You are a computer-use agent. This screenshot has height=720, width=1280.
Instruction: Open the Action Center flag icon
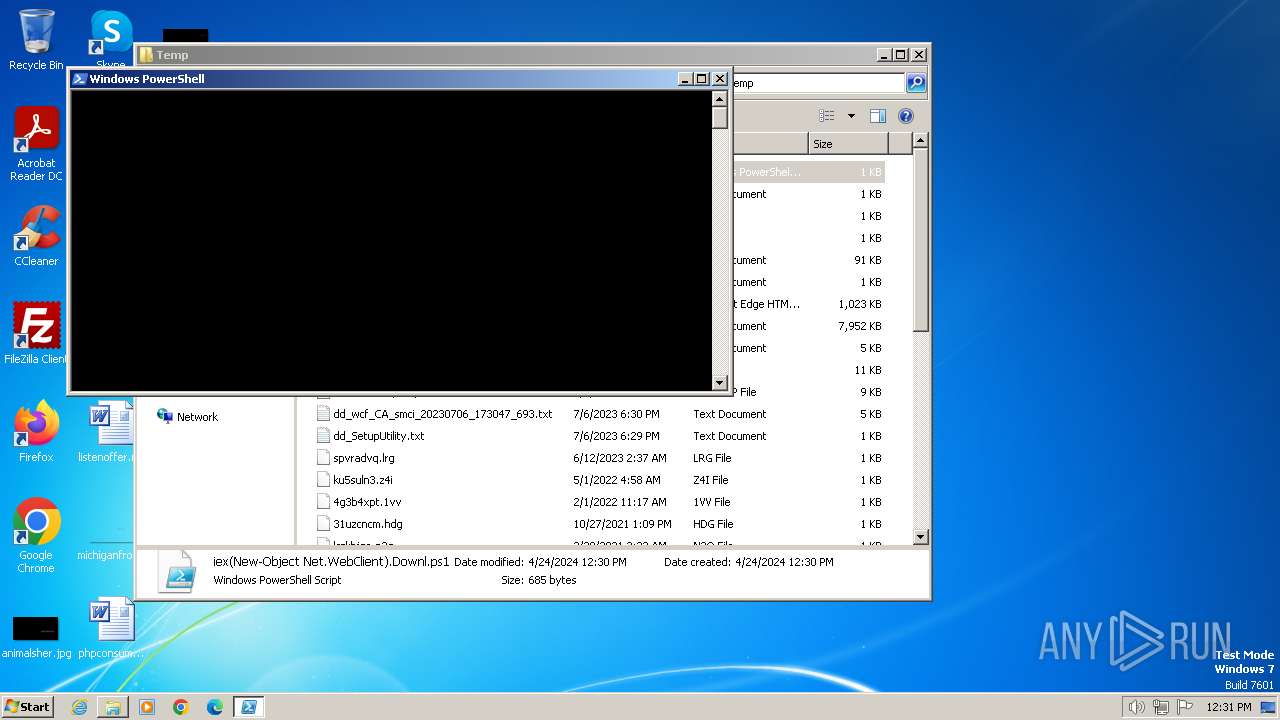click(x=1185, y=707)
